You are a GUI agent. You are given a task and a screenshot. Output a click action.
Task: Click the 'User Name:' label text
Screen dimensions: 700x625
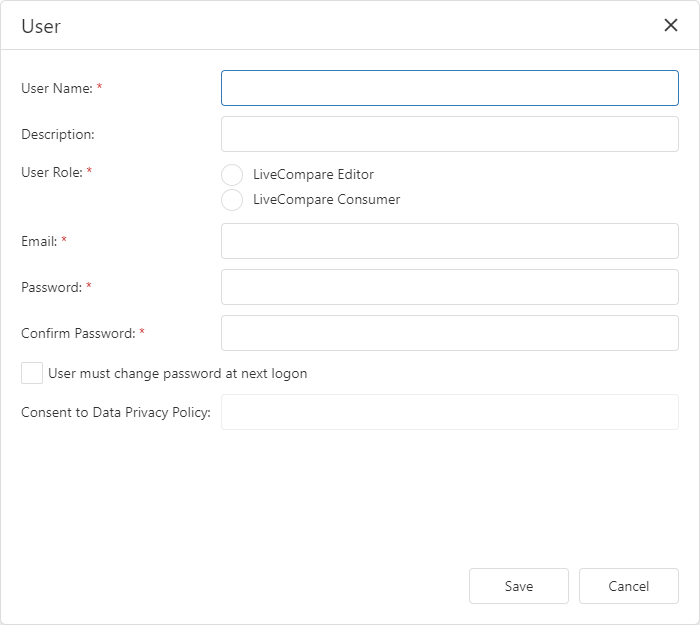tap(57, 88)
